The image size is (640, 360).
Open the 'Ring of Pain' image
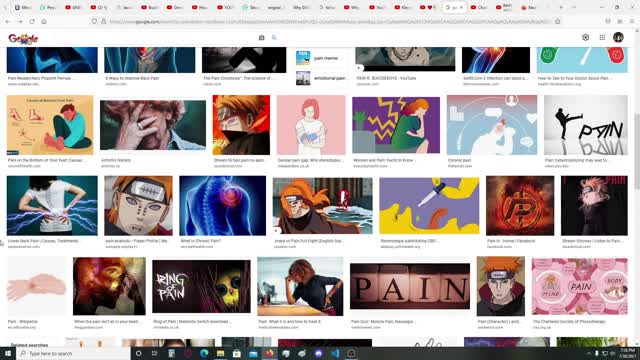point(201,287)
